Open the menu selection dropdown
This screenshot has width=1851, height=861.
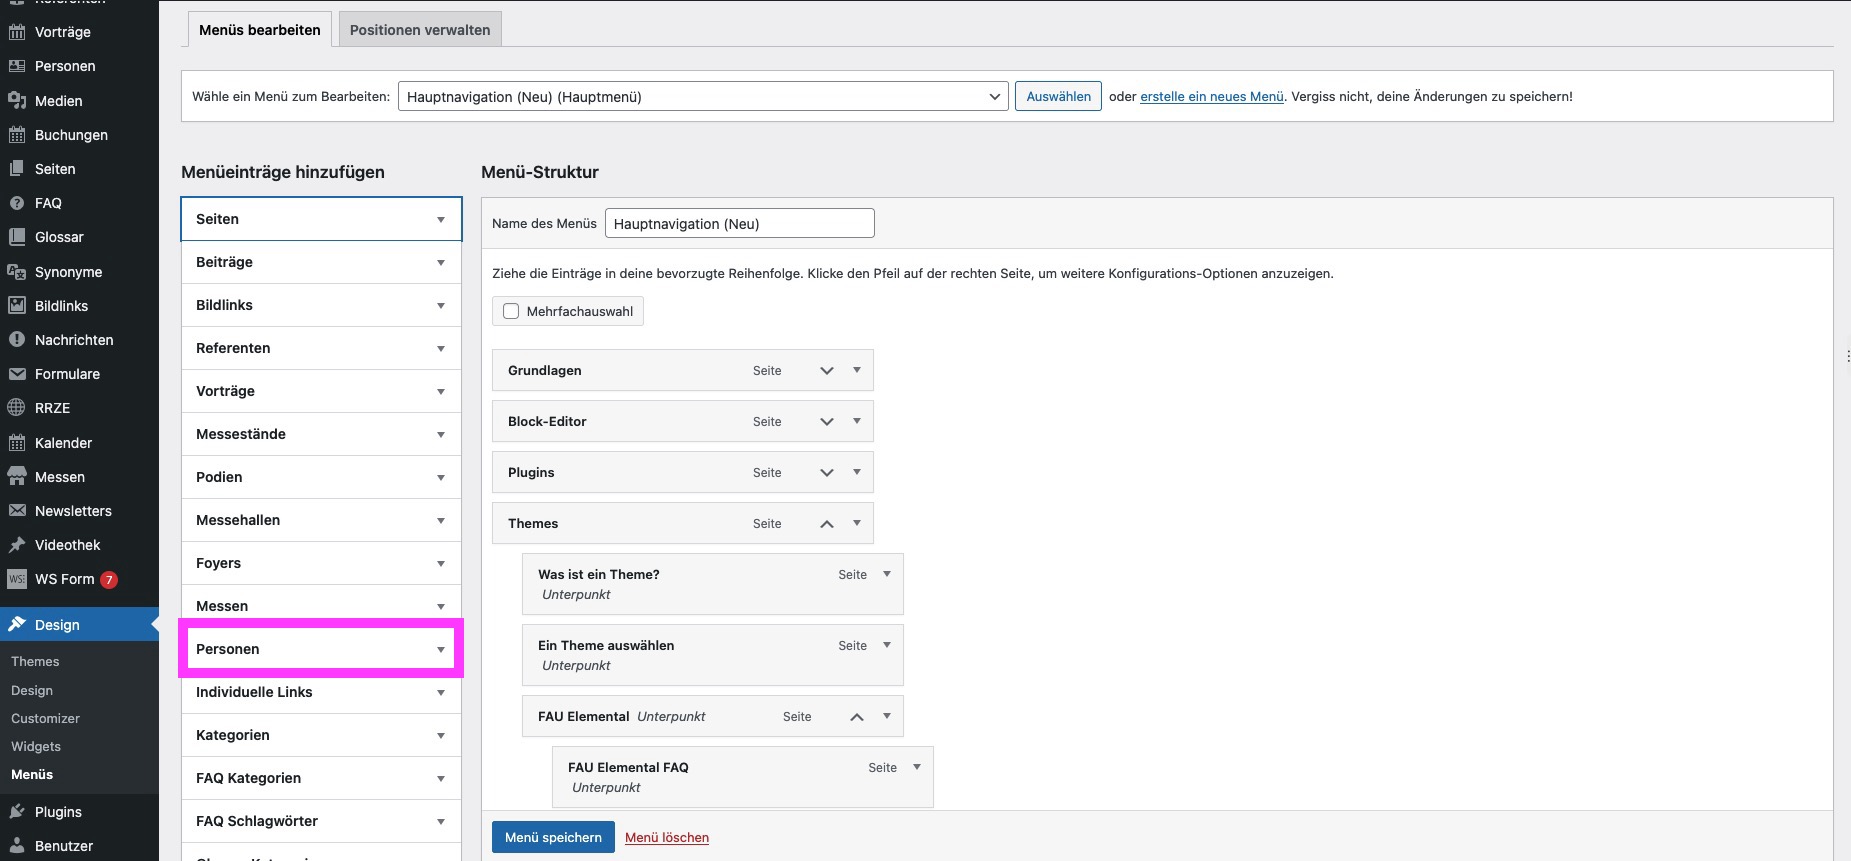(702, 97)
